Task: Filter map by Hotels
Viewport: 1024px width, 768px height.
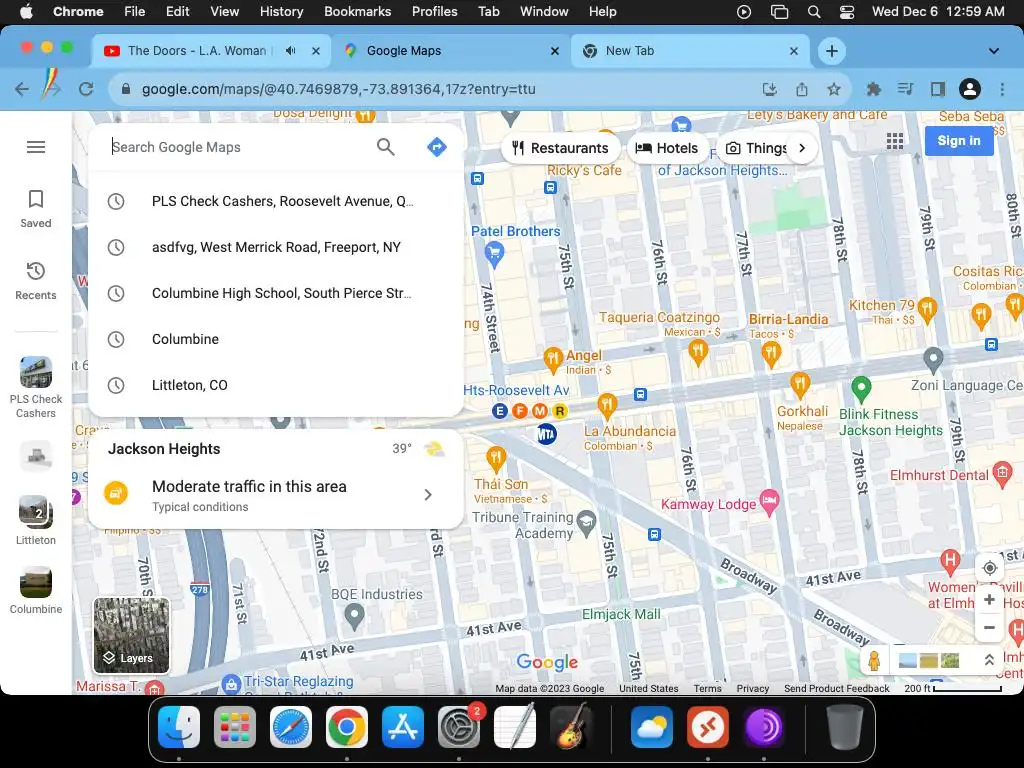Action: click(667, 148)
